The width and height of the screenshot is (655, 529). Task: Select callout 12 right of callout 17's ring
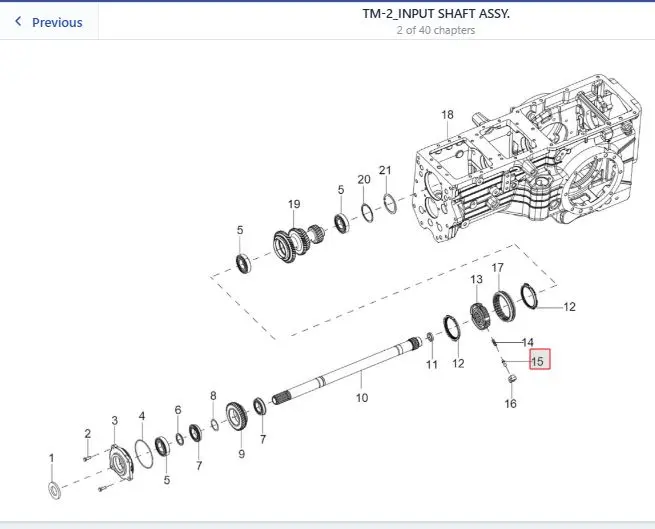point(569,307)
